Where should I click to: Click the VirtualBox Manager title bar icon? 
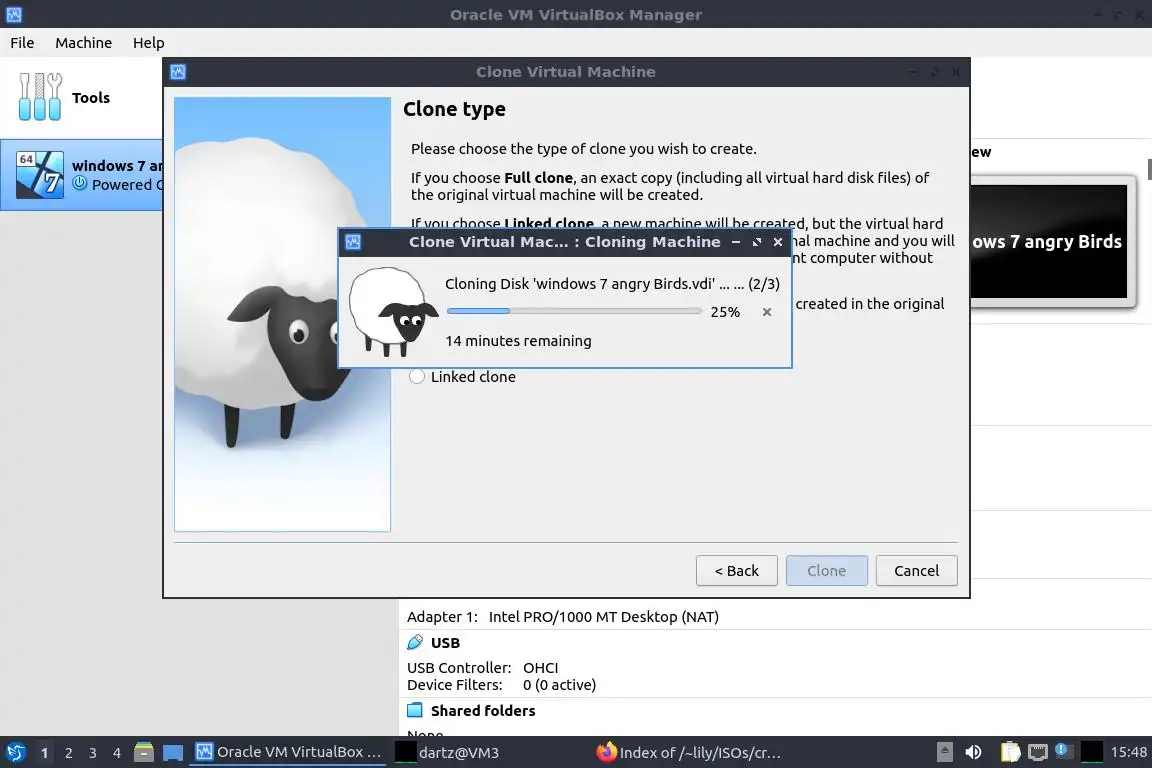(x=13, y=14)
